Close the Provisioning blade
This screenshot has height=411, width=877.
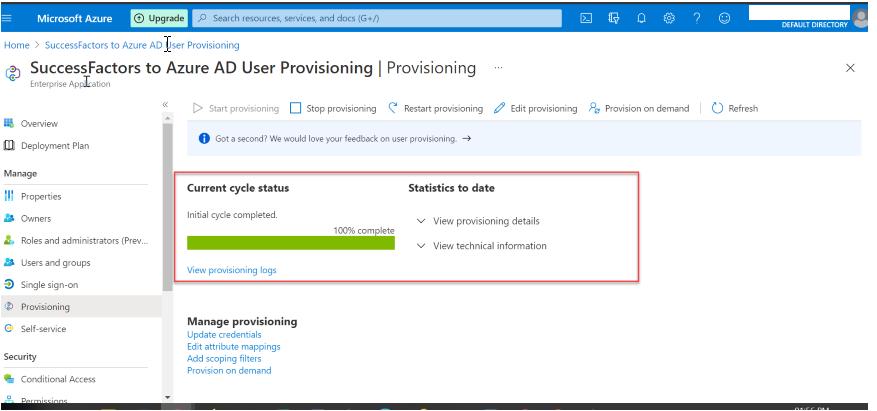(850, 68)
